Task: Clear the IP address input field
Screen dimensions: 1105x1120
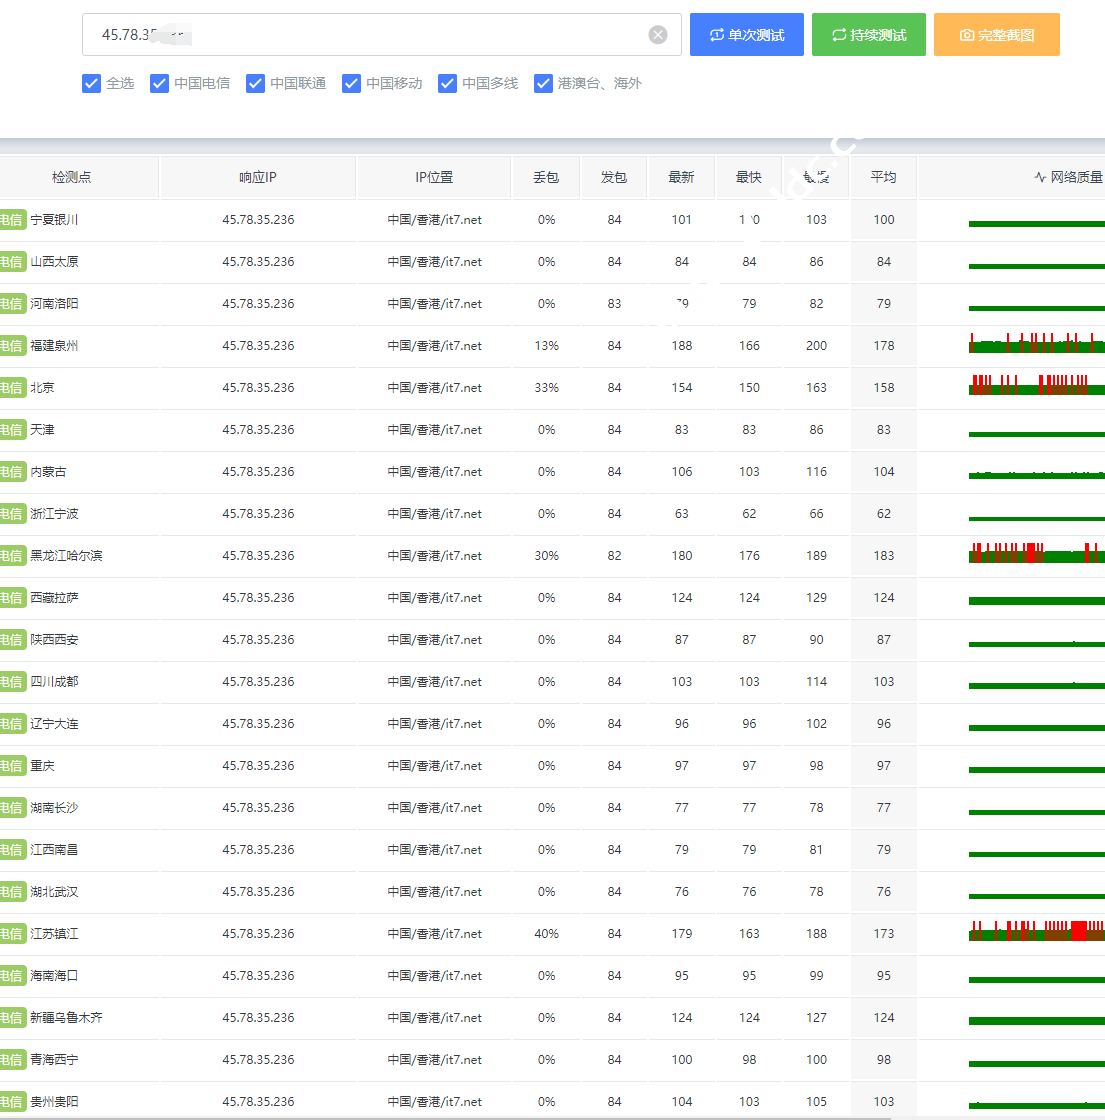Action: 658,35
